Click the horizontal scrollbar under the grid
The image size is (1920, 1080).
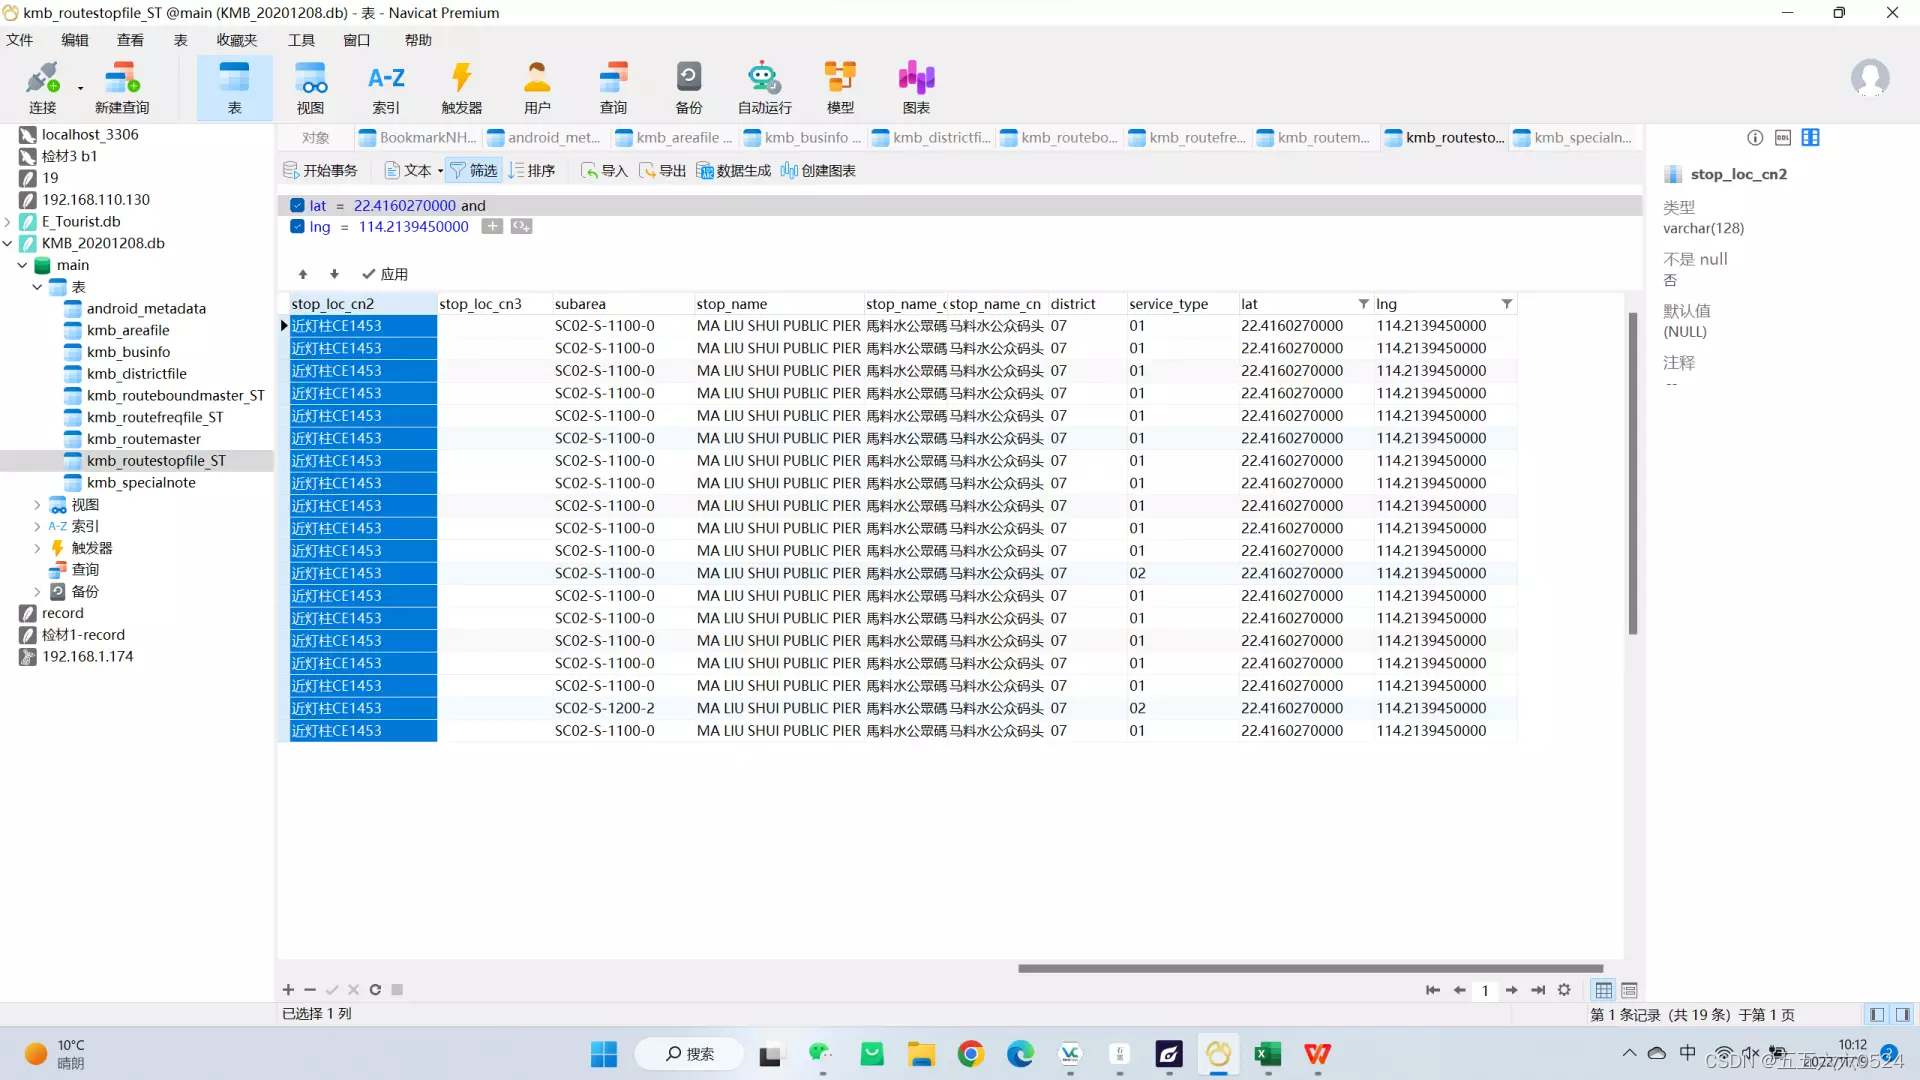(x=1310, y=968)
